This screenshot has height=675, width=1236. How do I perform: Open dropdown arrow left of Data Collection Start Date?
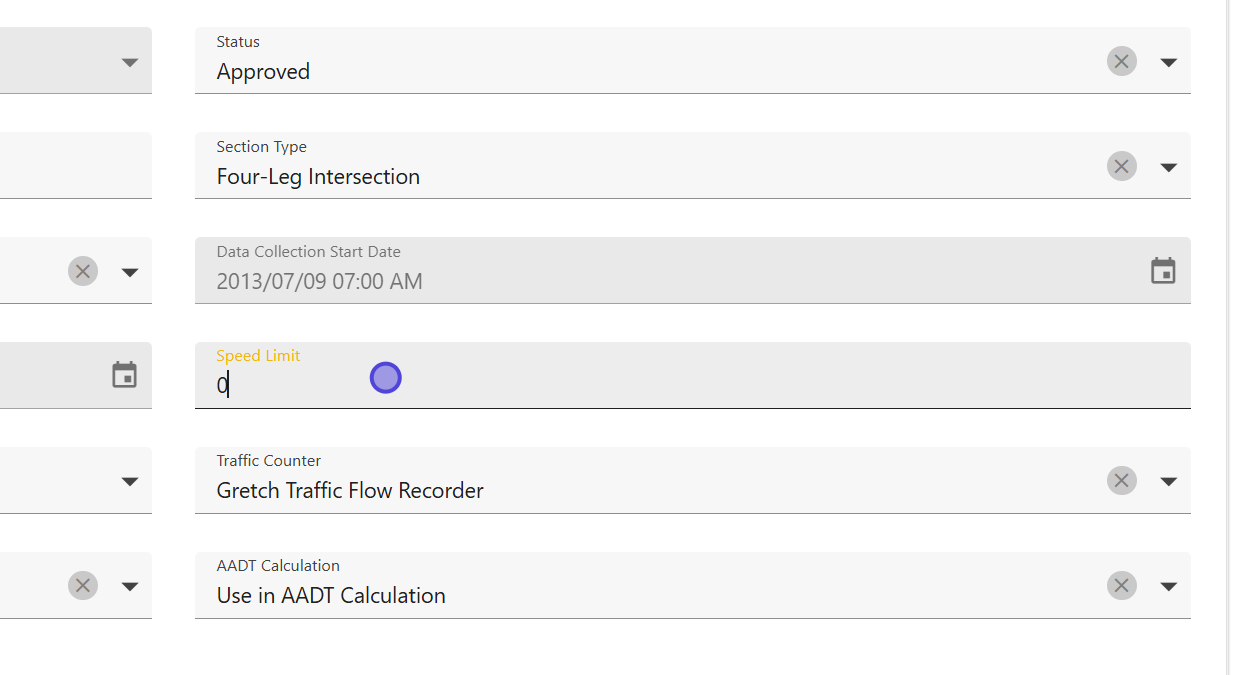(129, 272)
